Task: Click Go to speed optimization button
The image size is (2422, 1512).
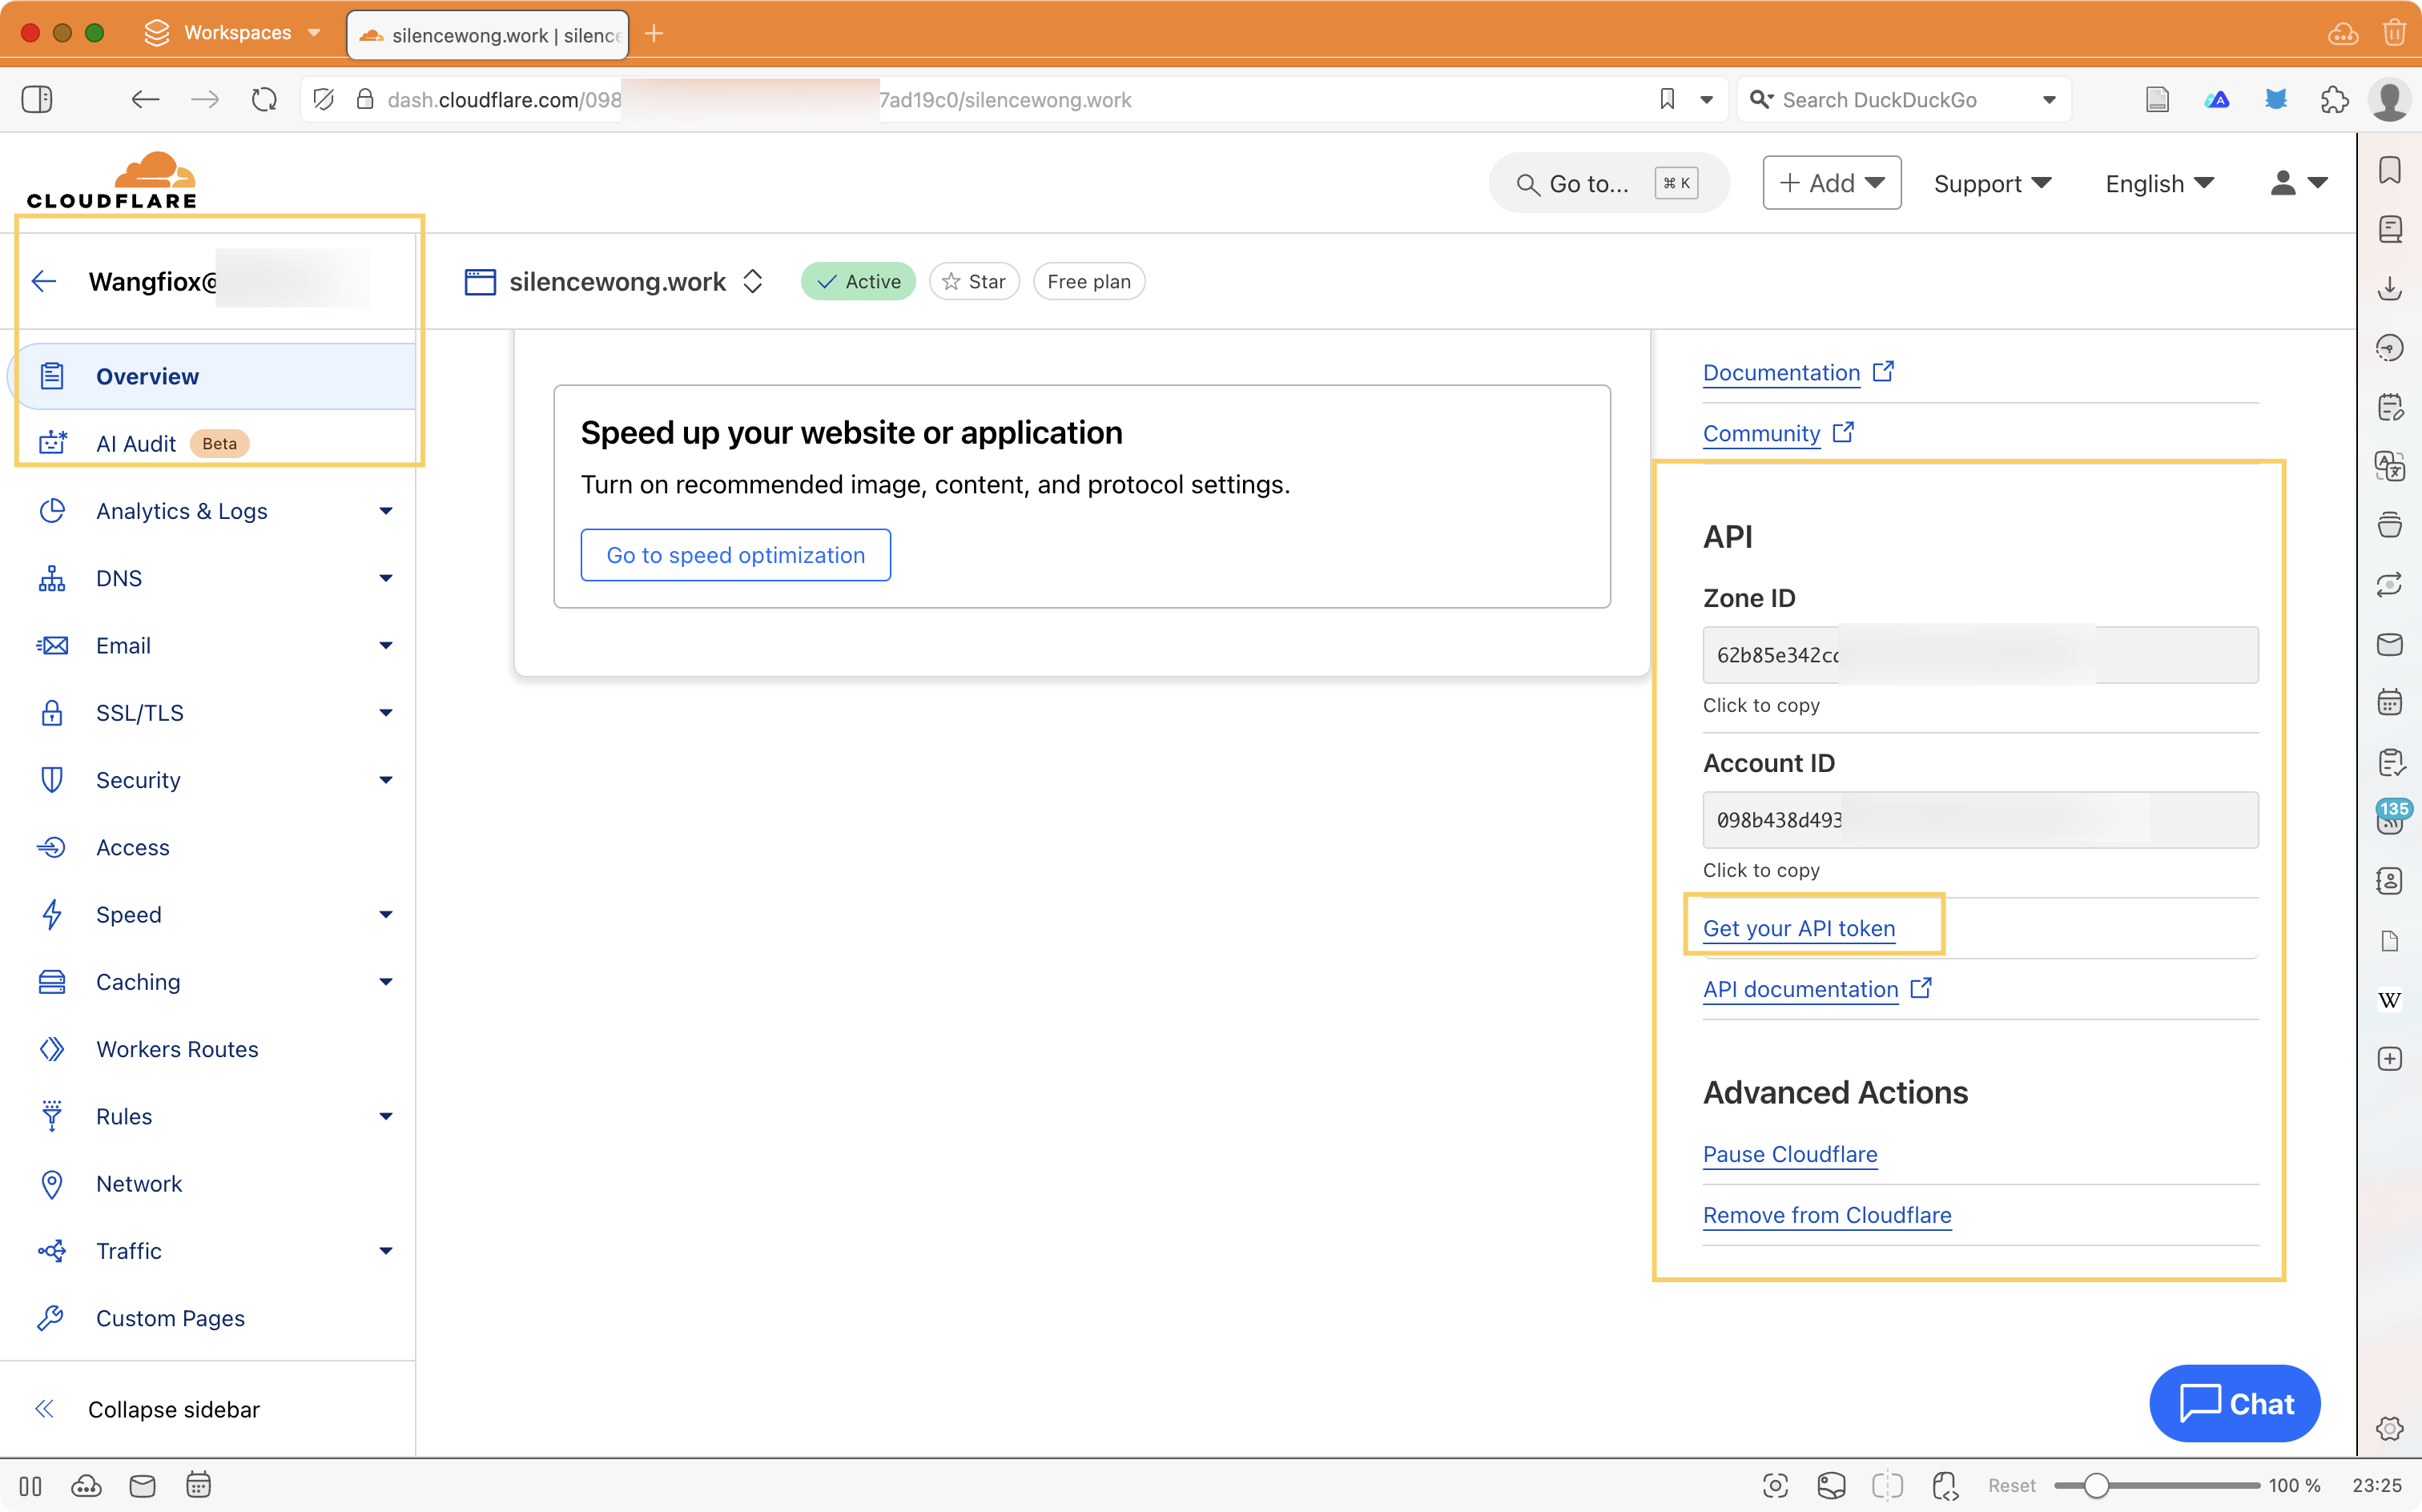Action: 735,555
